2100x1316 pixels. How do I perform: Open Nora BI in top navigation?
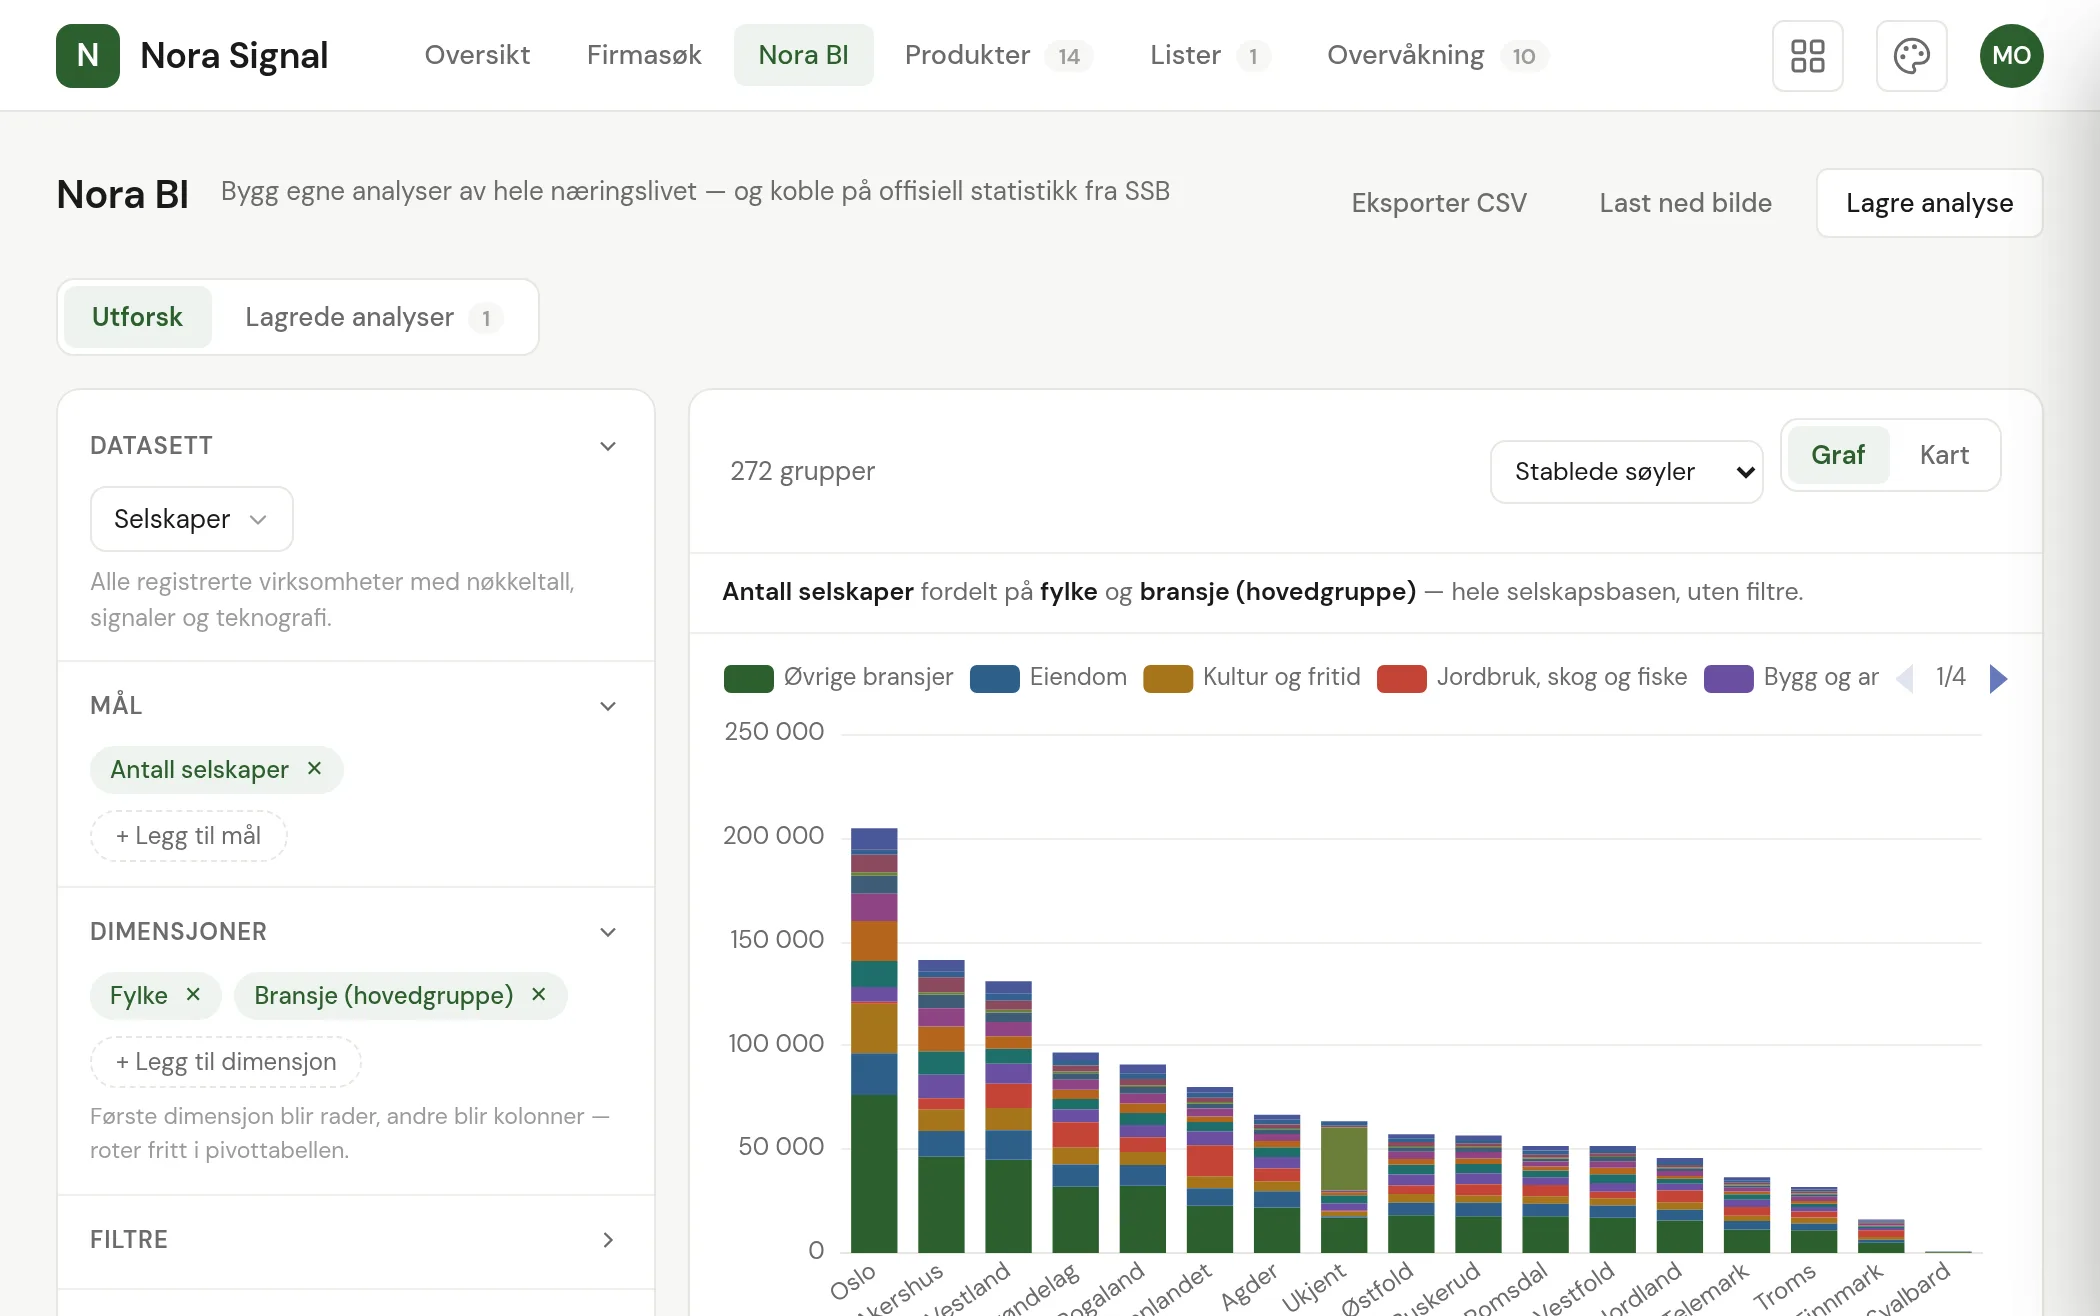[803, 55]
